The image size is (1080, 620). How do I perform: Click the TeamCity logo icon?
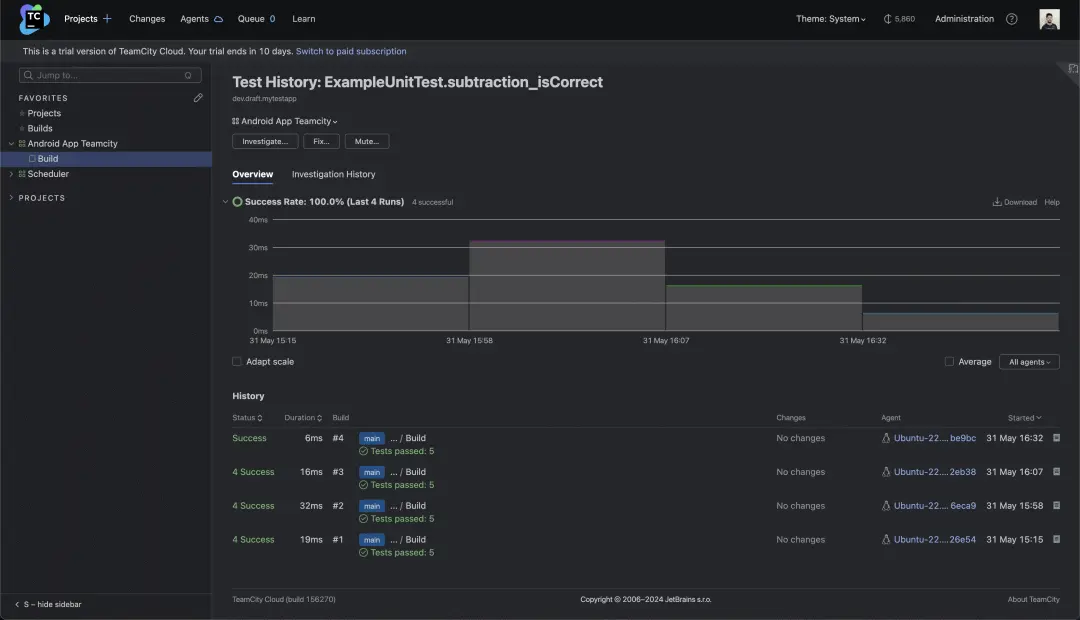[x=34, y=19]
